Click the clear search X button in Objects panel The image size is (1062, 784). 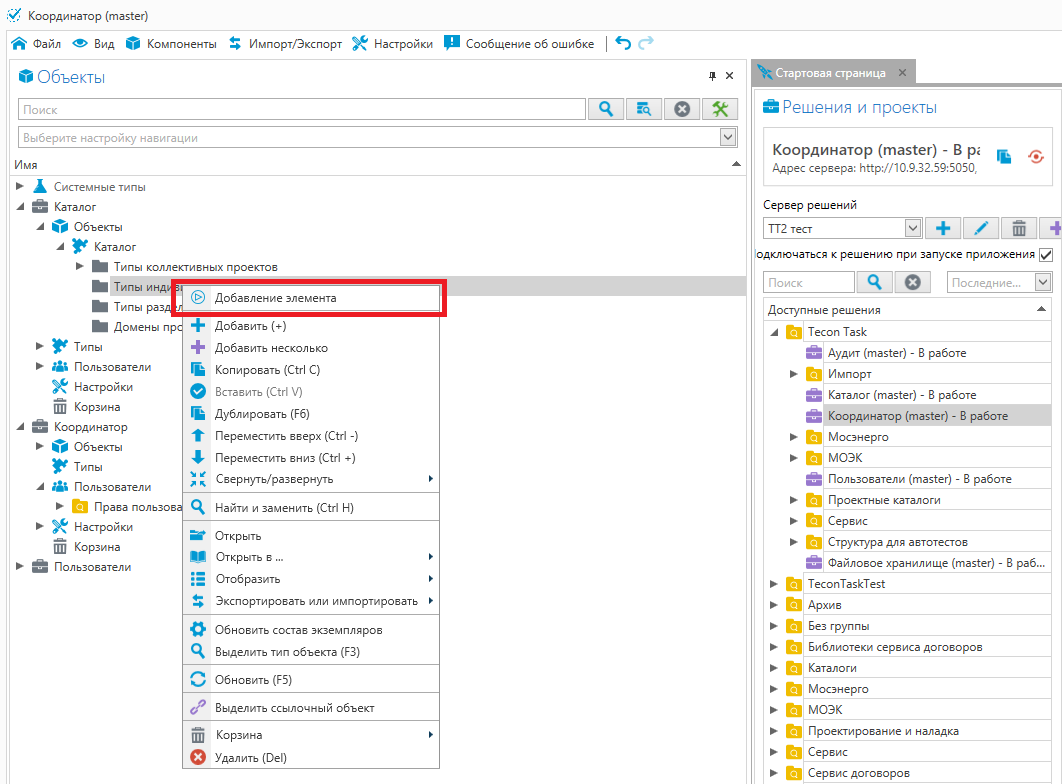[681, 109]
